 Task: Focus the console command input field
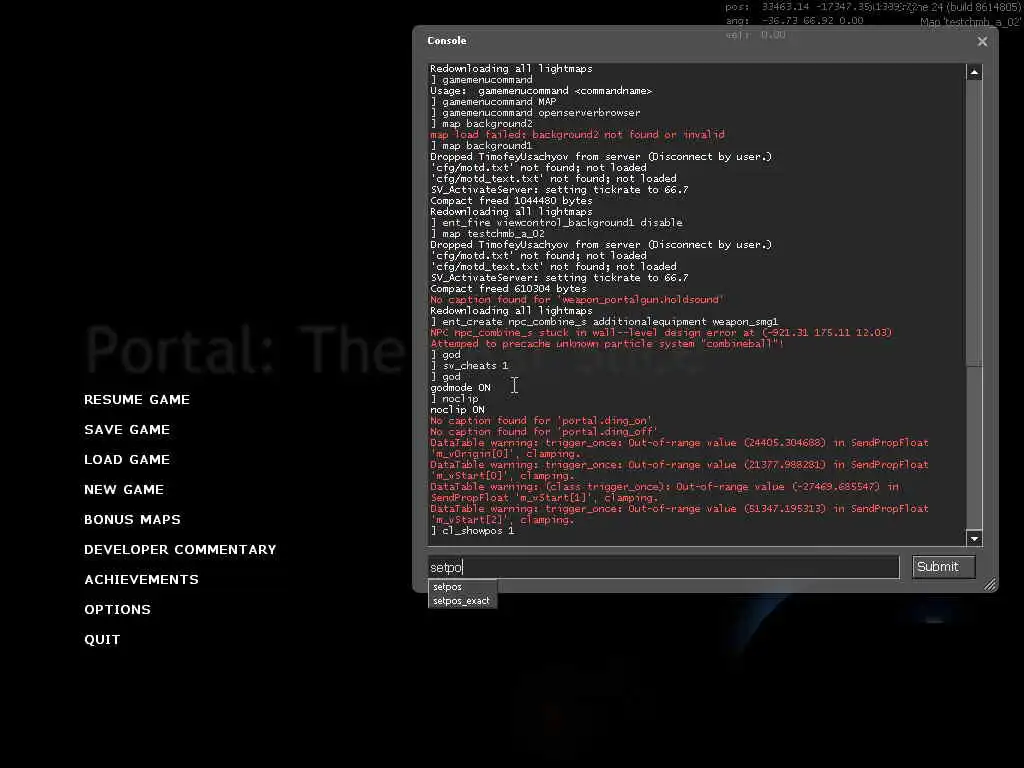(x=664, y=567)
